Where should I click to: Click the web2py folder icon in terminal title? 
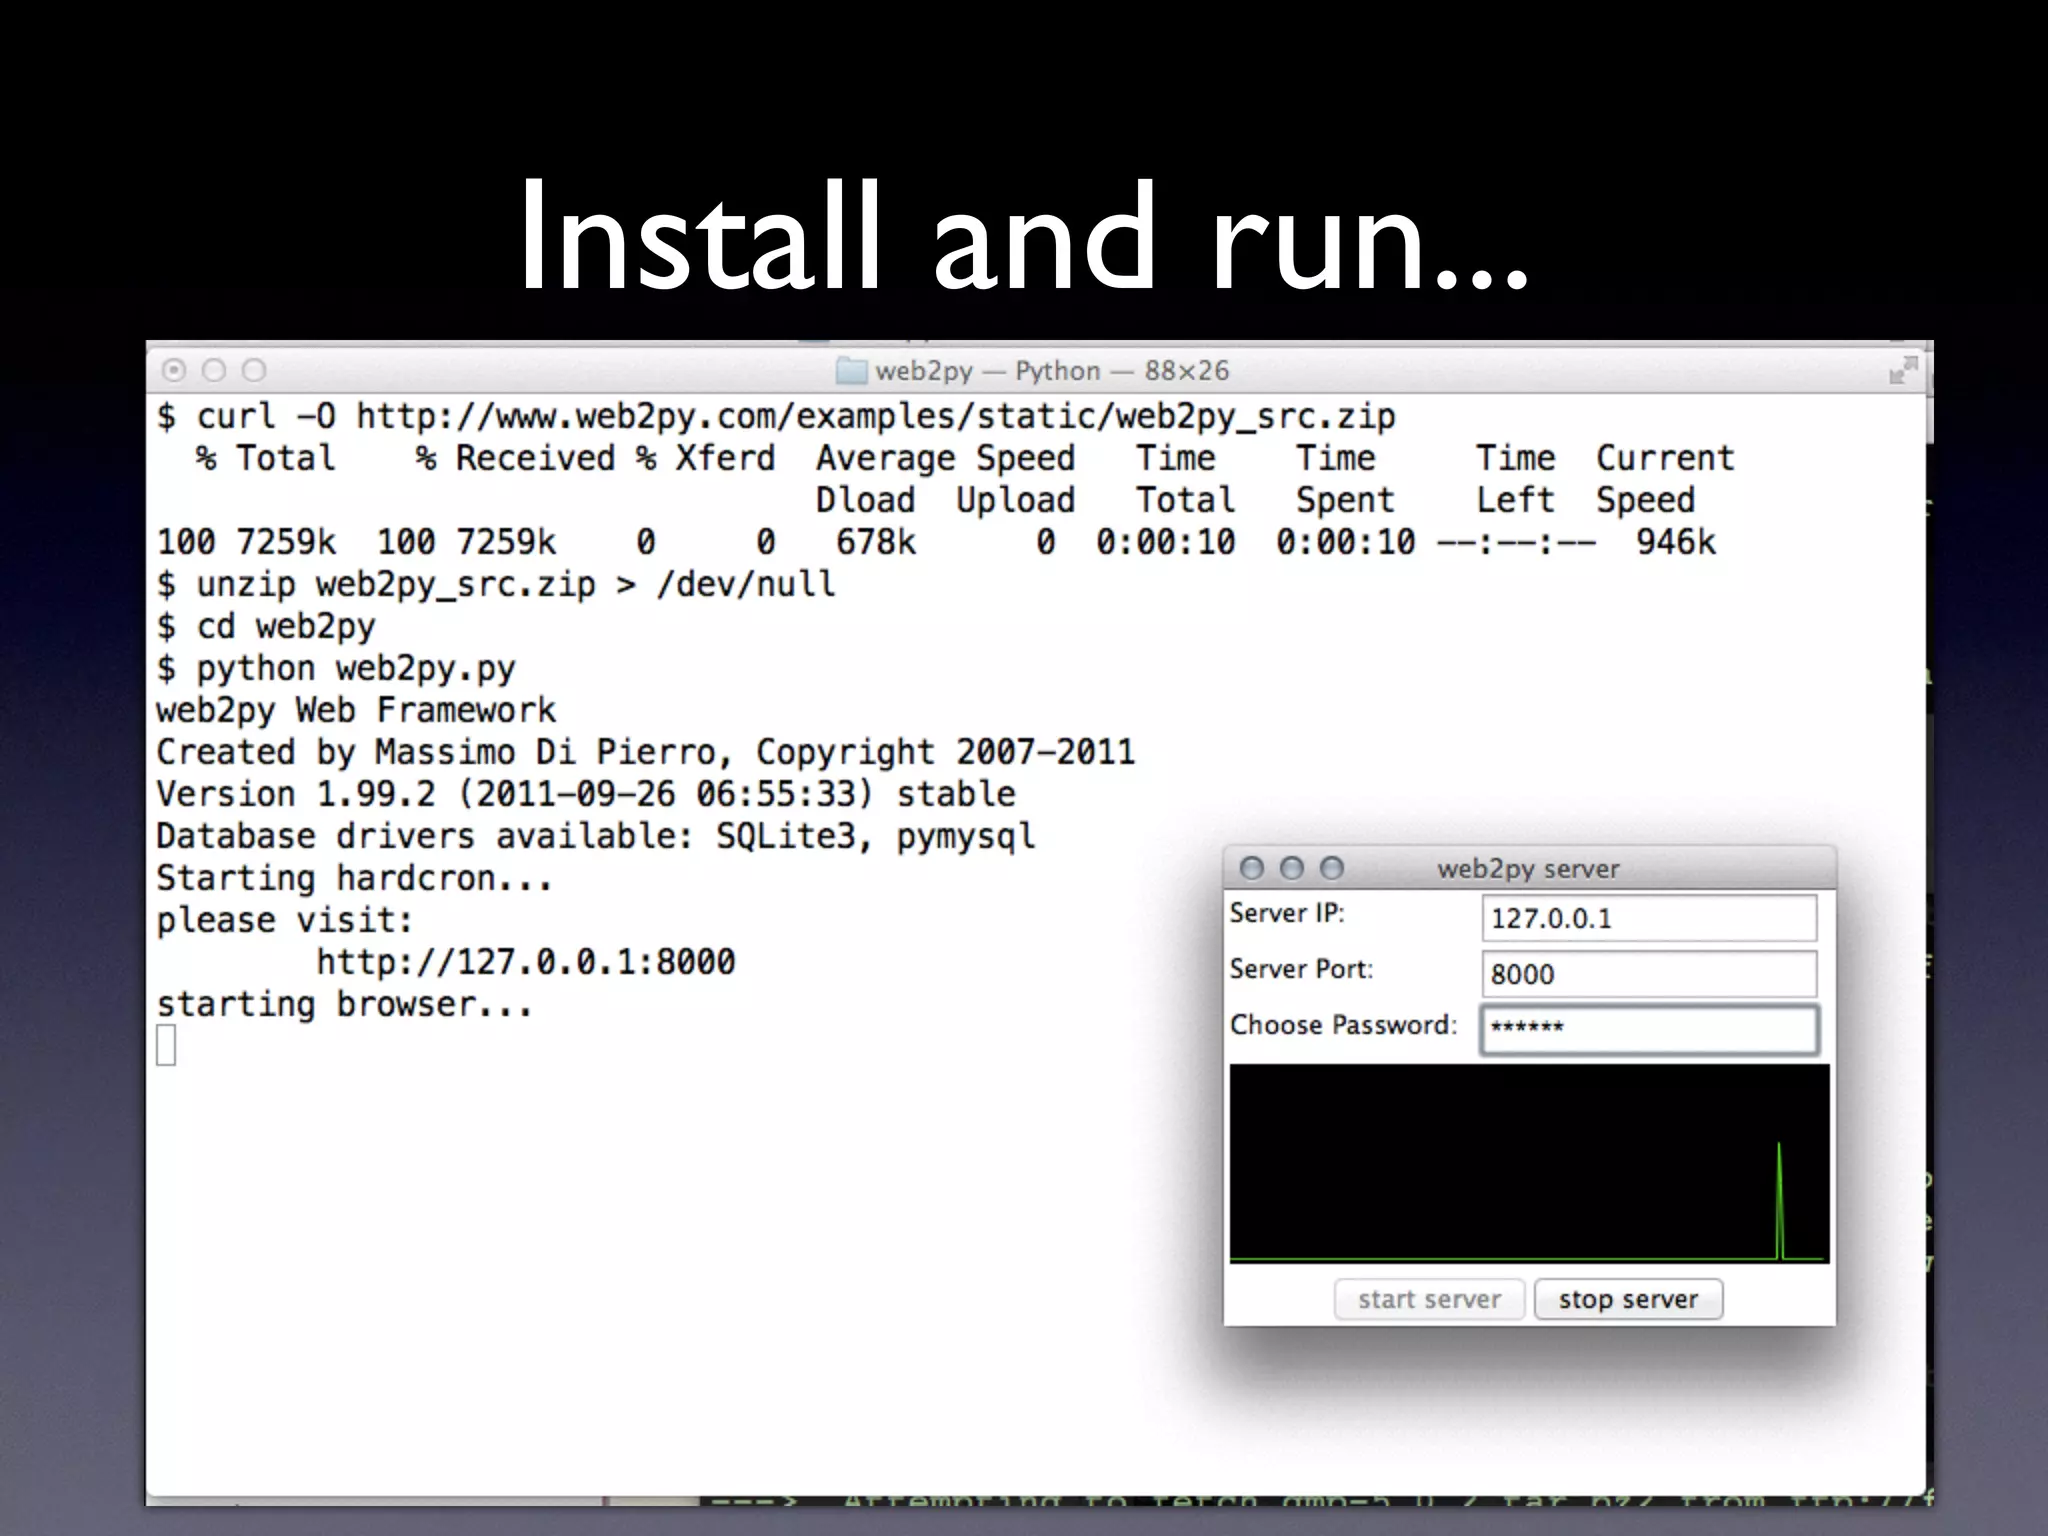click(851, 371)
